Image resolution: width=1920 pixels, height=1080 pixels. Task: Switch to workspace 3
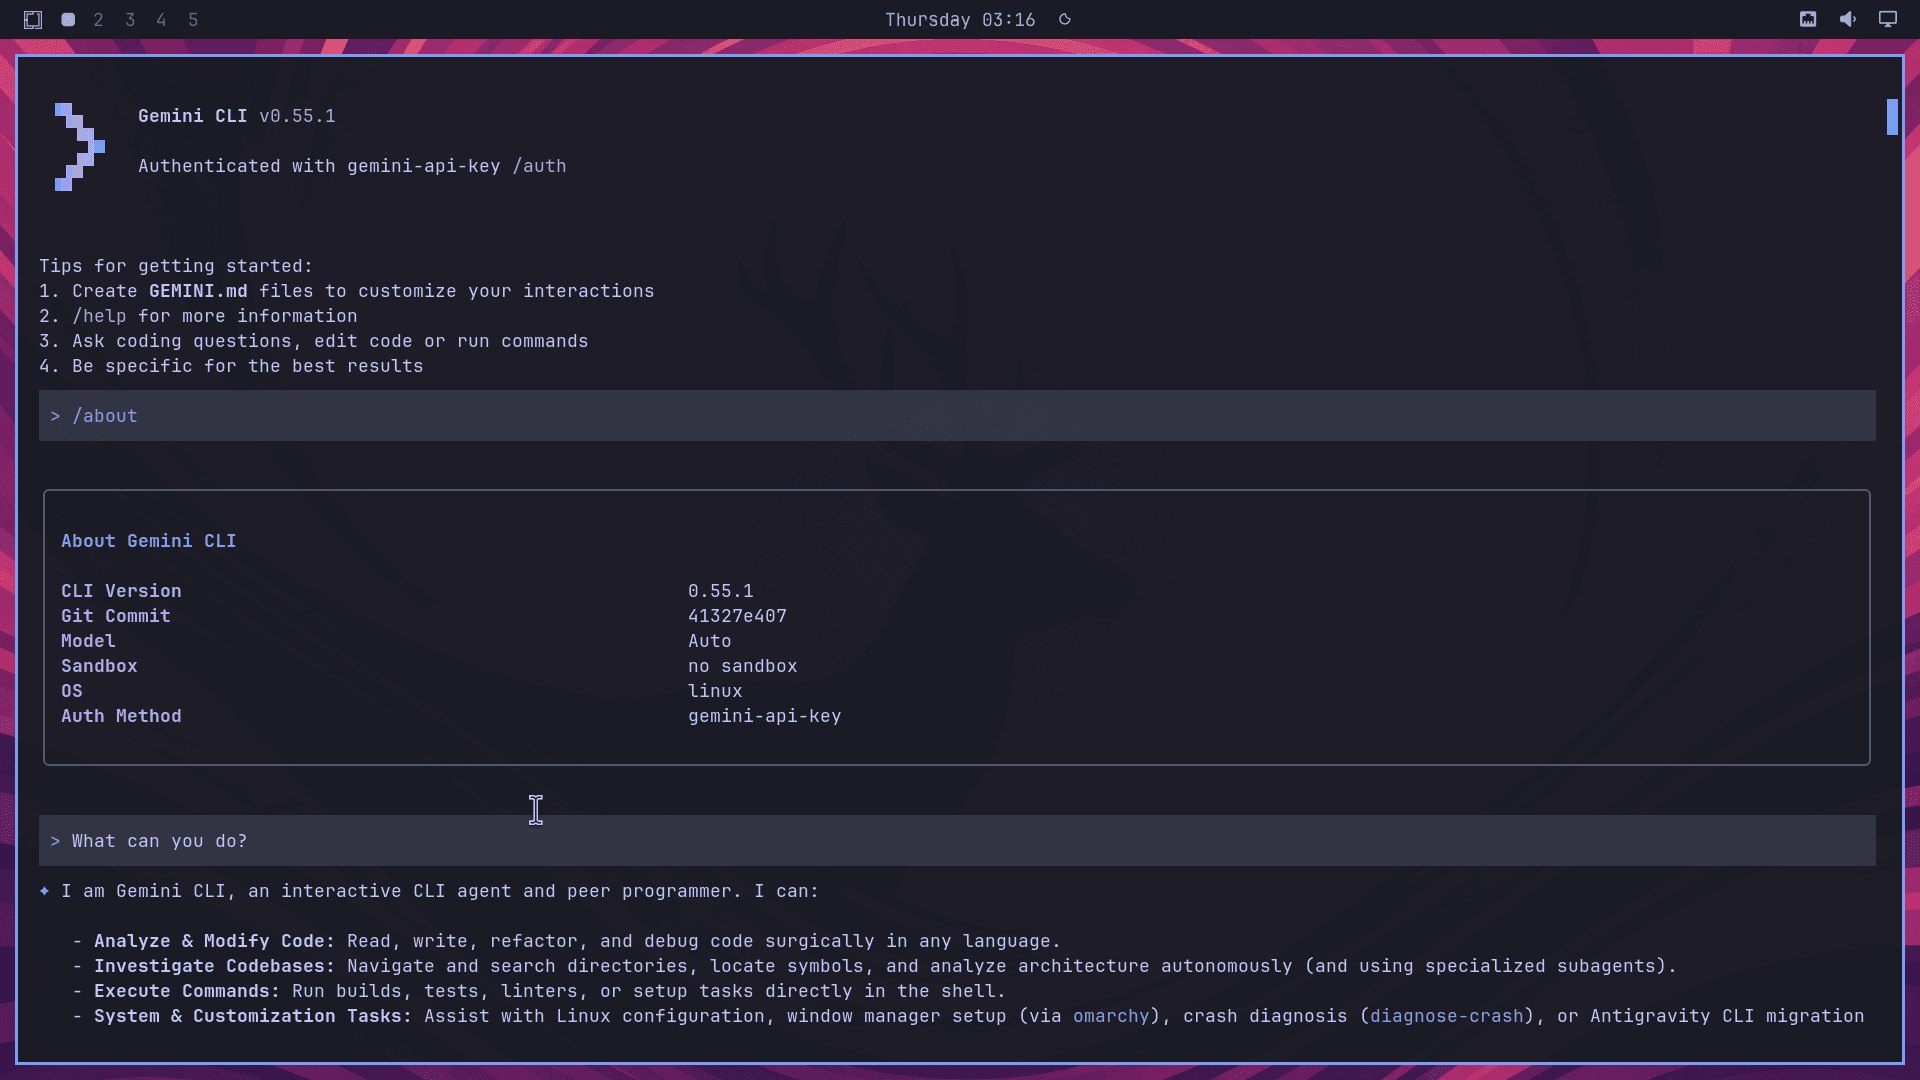pos(130,20)
